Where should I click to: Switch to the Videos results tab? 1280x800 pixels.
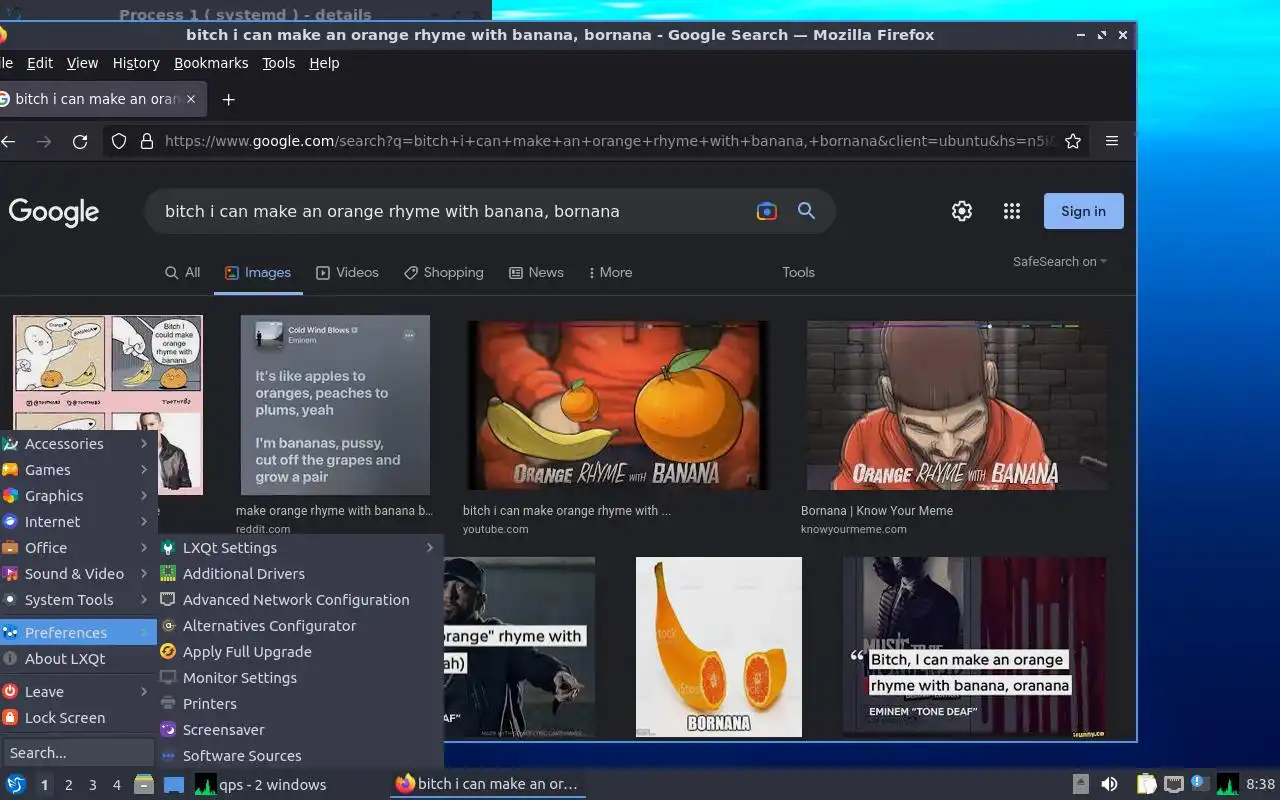pos(347,272)
